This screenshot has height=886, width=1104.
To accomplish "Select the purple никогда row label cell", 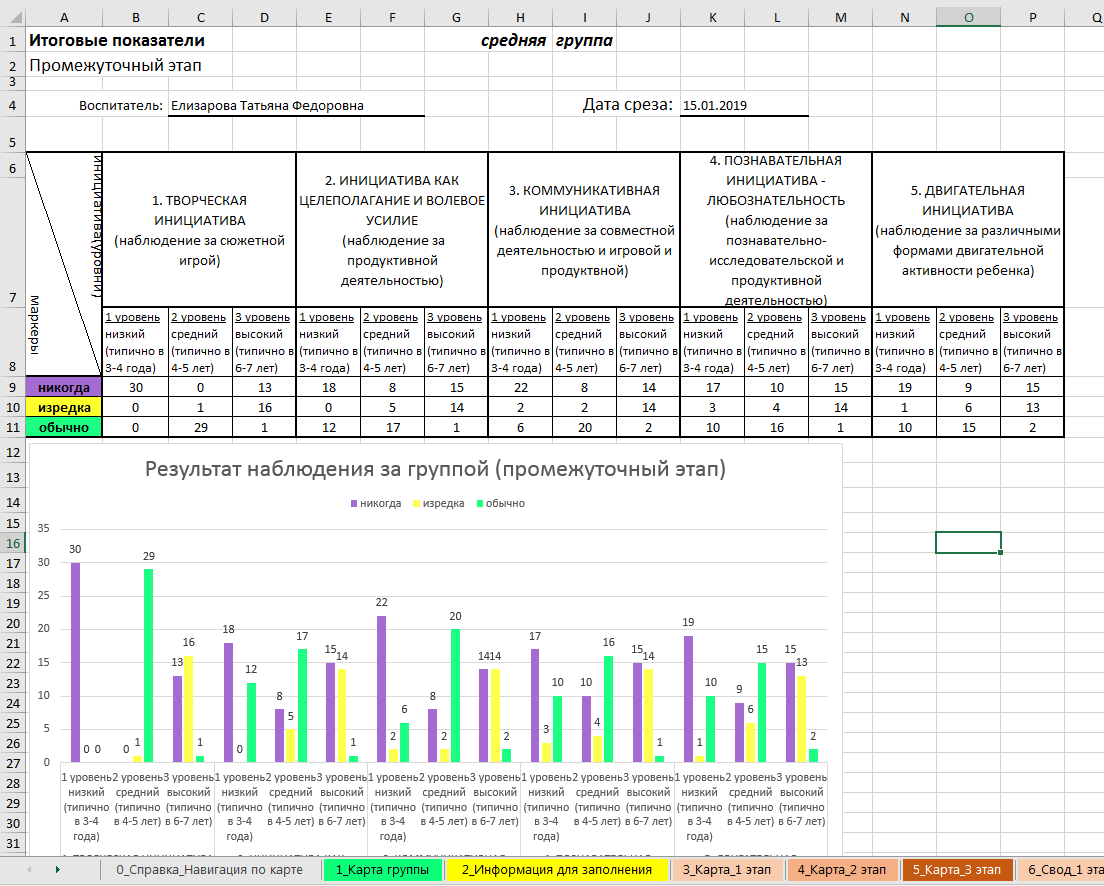I will pyautogui.click(x=64, y=387).
